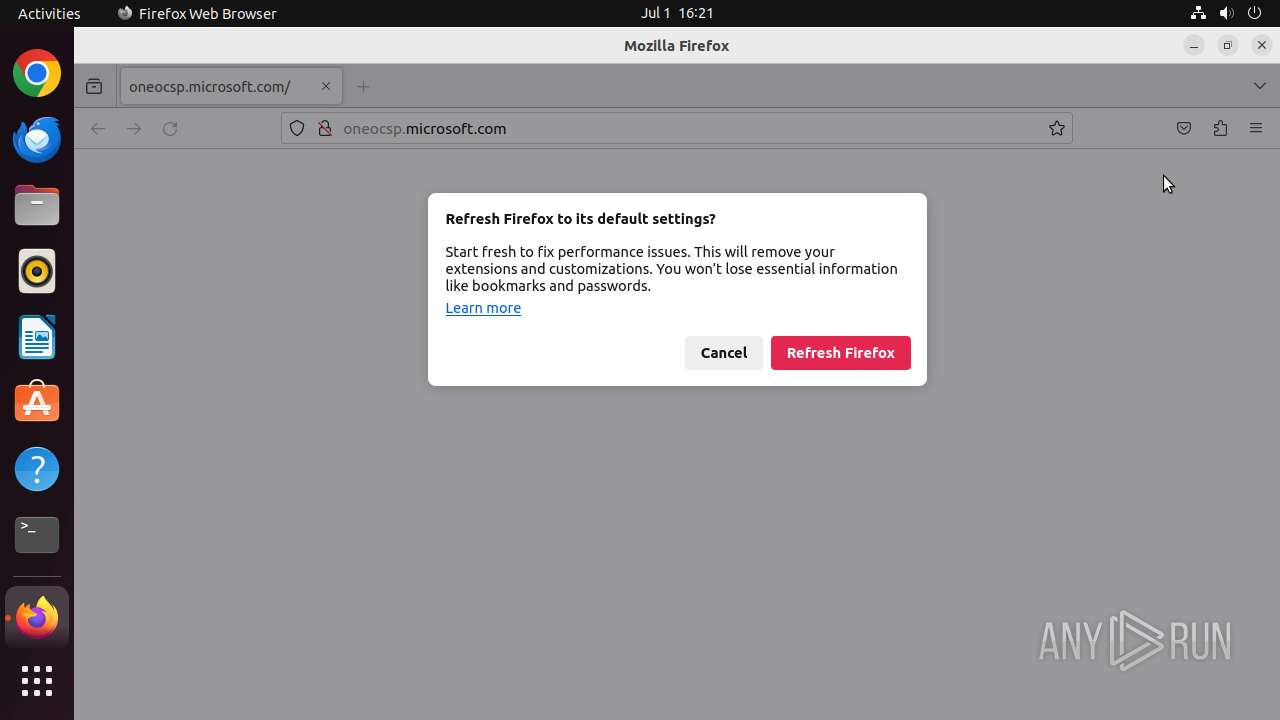Cancel the refresh dialog
Viewport: 1280px width, 720px height.
click(x=724, y=353)
